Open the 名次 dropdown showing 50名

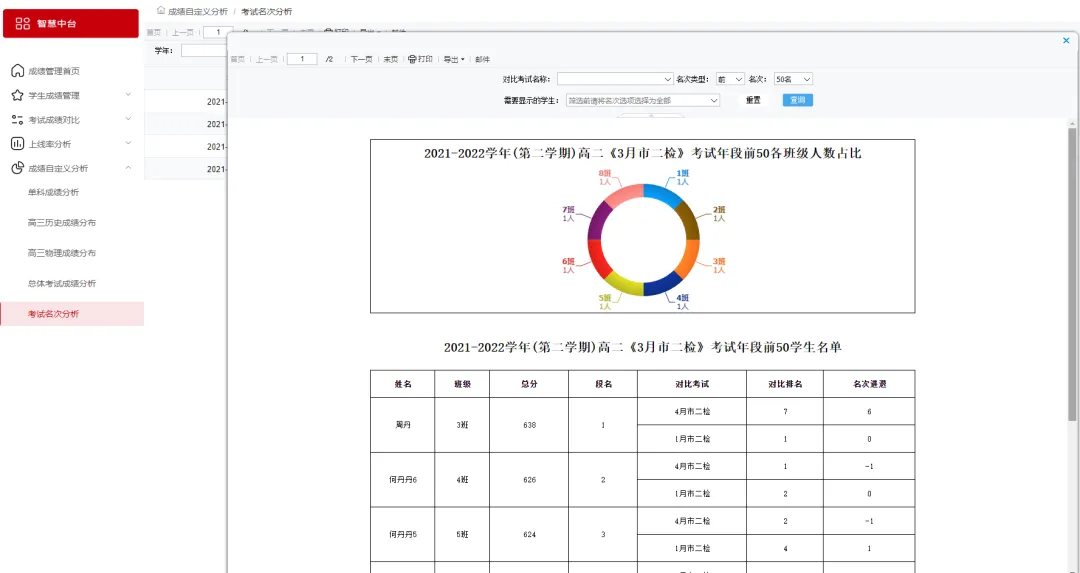[793, 79]
